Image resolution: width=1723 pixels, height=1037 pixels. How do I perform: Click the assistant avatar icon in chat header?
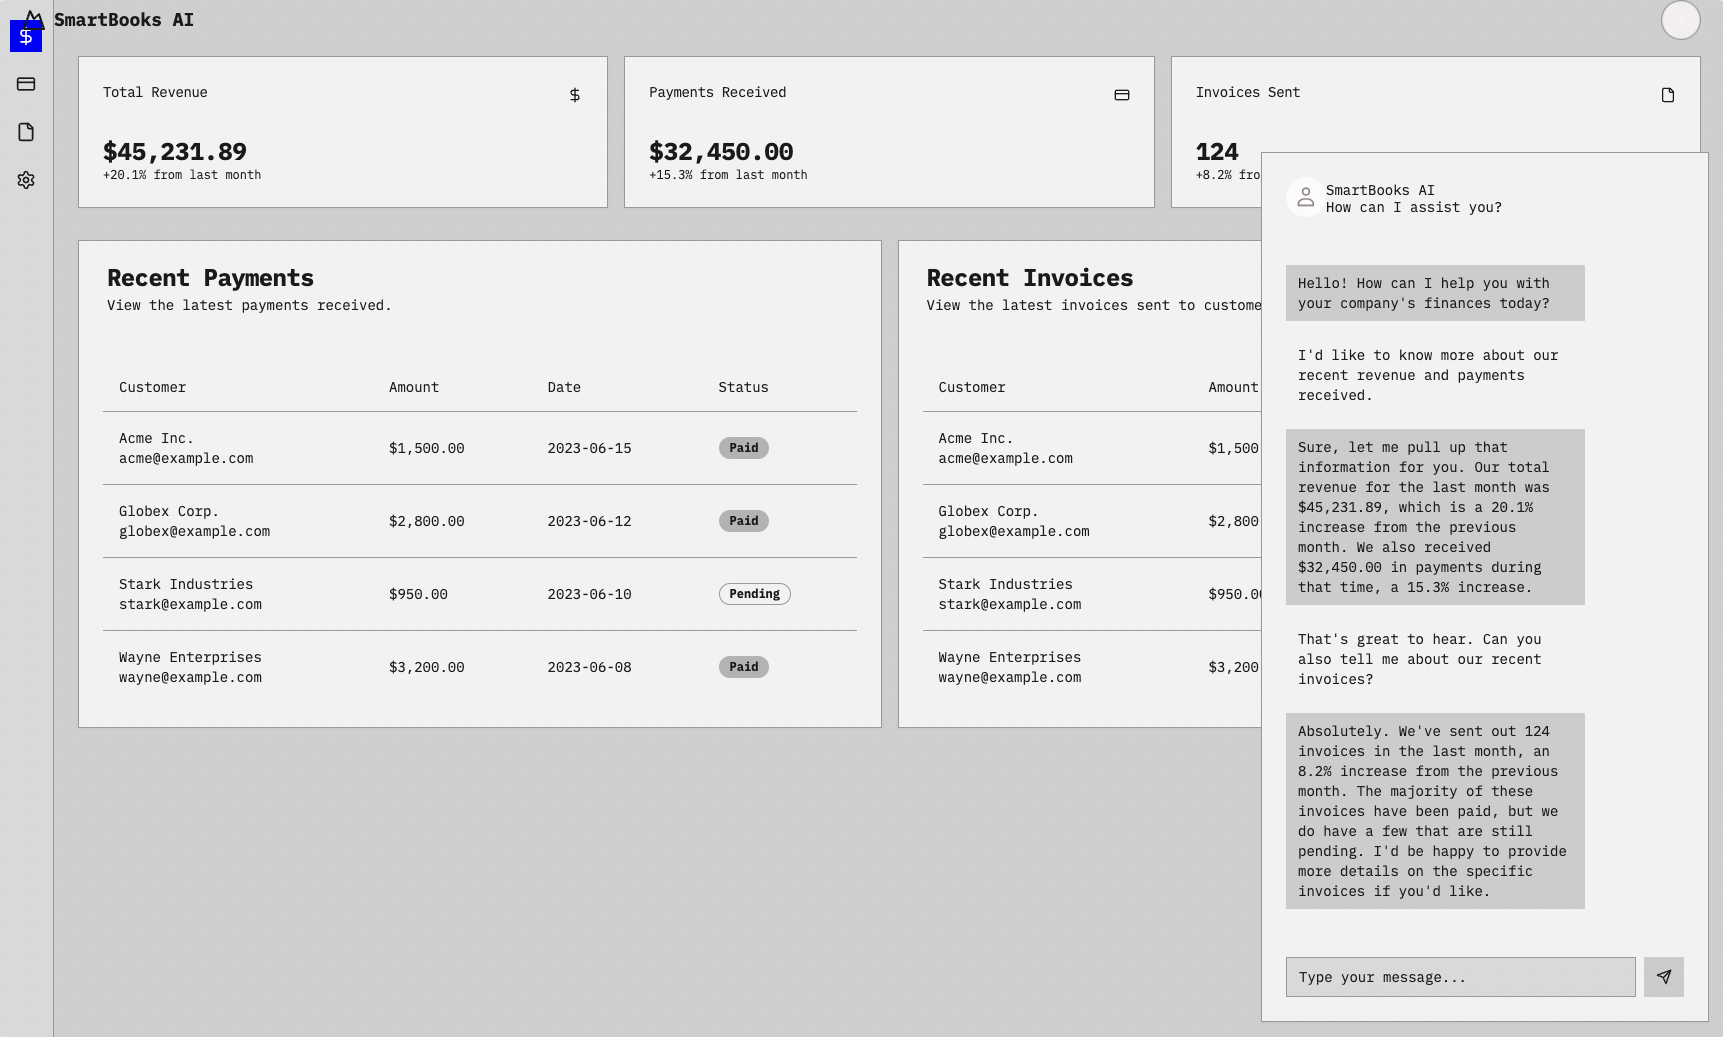tap(1305, 198)
